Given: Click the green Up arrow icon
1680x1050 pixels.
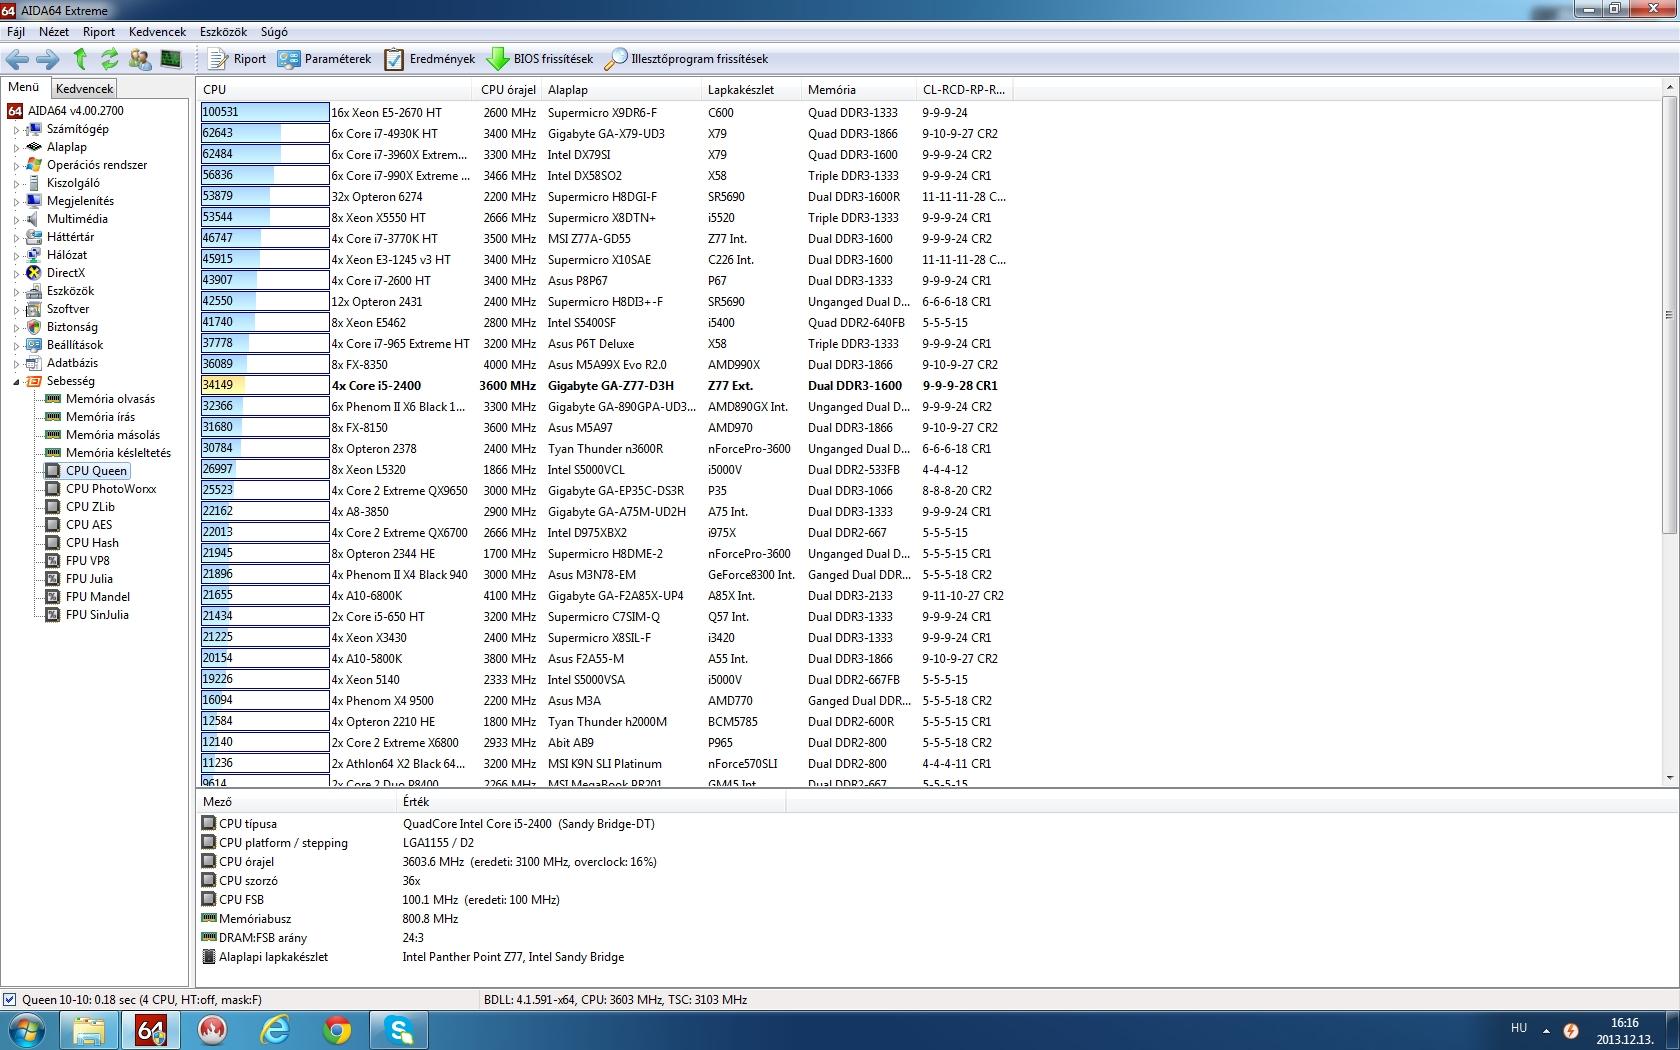Looking at the screenshot, I should tap(80, 59).
